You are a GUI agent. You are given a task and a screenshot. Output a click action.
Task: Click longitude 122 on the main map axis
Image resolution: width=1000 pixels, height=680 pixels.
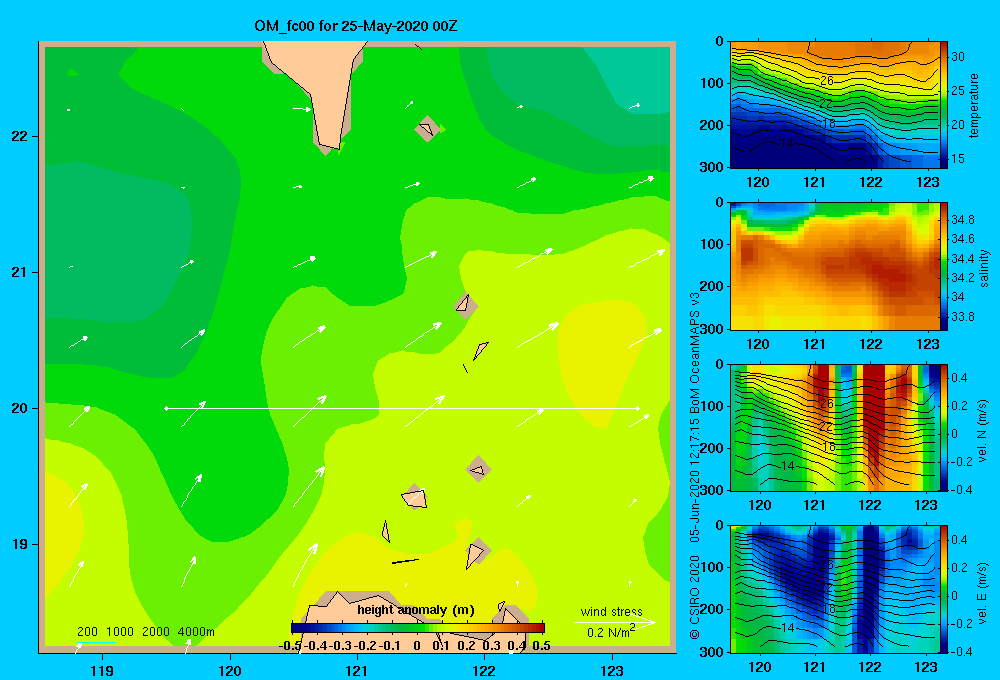click(x=484, y=670)
